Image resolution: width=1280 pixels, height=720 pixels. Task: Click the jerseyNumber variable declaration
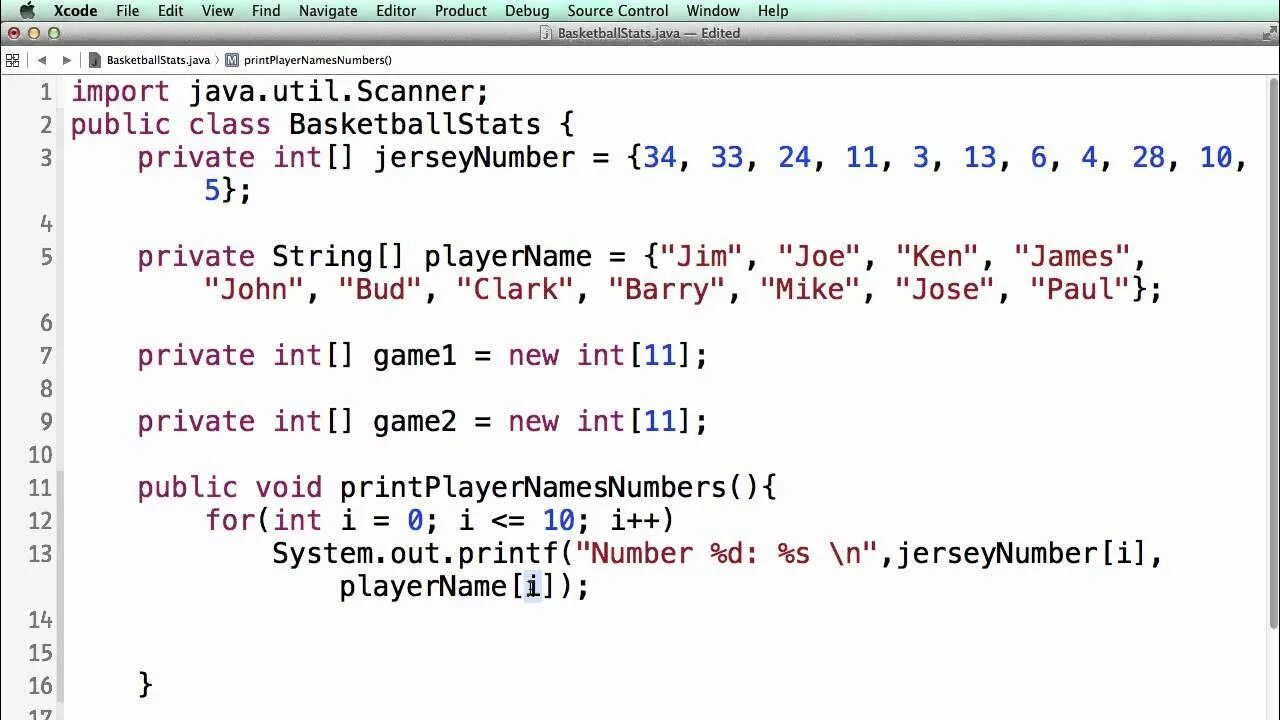point(474,158)
